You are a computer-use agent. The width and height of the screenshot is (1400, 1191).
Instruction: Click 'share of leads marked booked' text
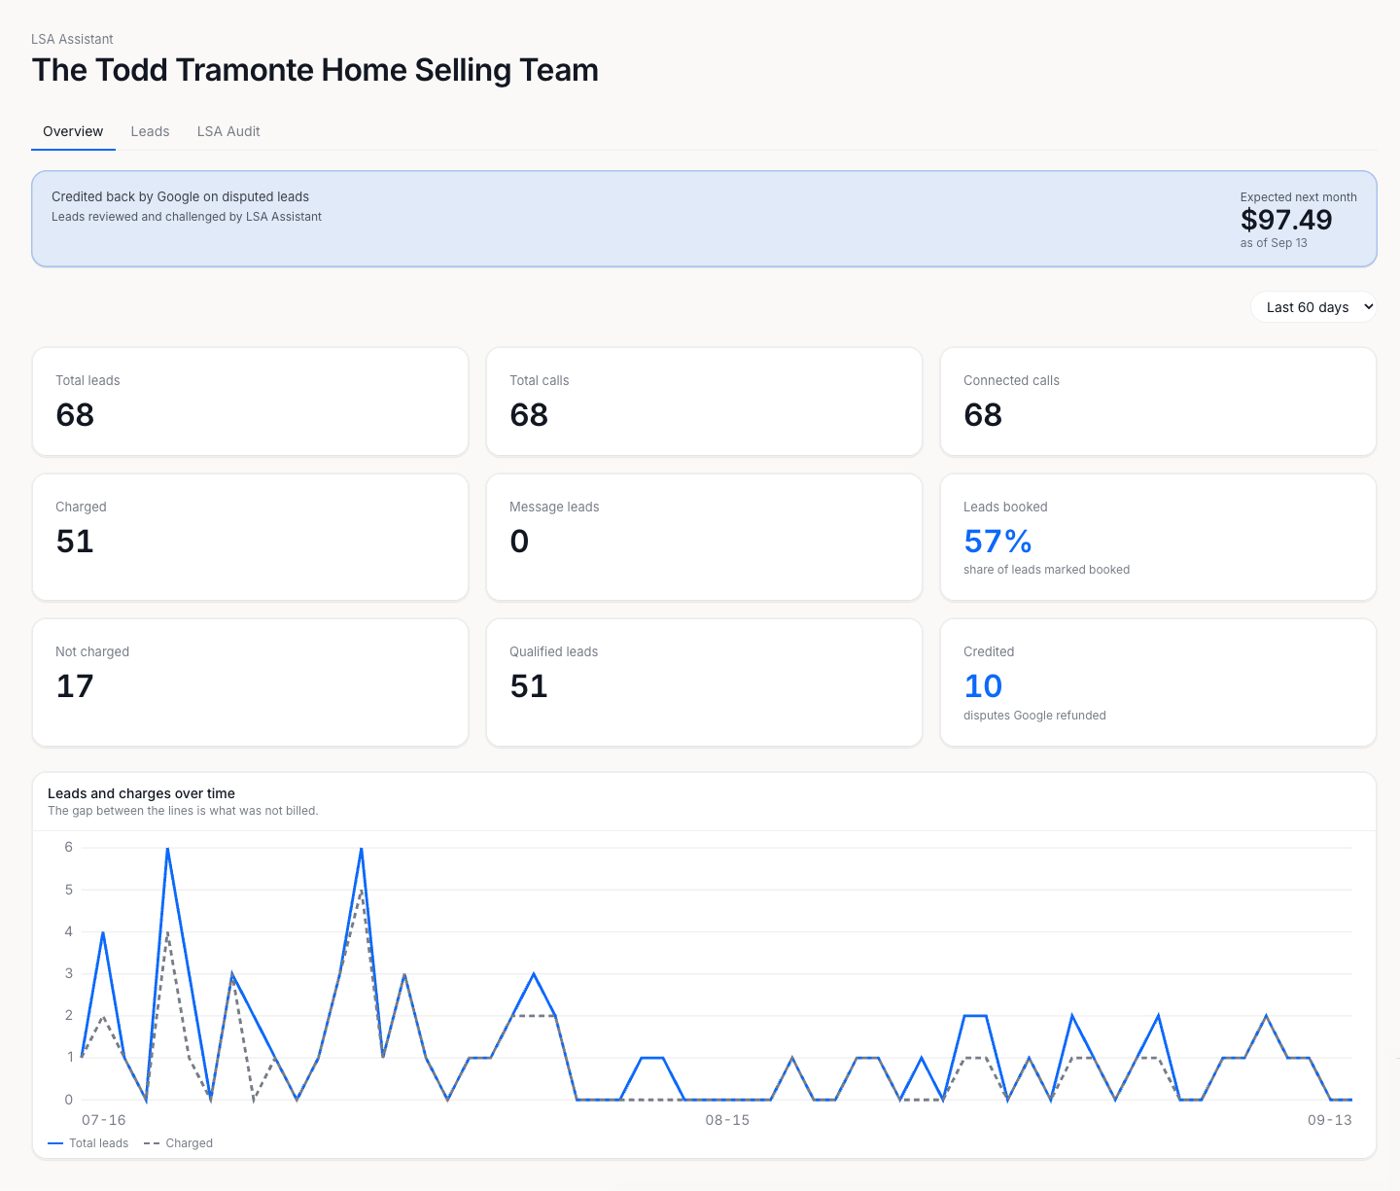pyautogui.click(x=1046, y=570)
